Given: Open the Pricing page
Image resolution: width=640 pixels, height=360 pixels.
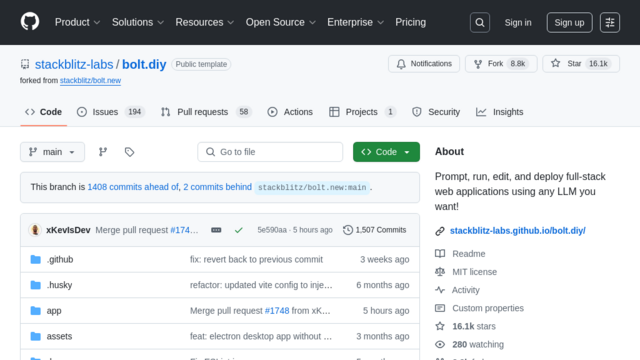Looking at the screenshot, I should [x=410, y=22].
